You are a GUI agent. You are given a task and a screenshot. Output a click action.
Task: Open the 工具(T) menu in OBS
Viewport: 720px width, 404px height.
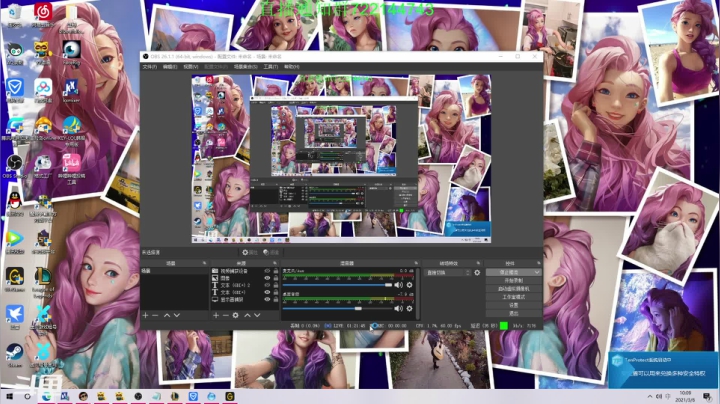(270, 67)
